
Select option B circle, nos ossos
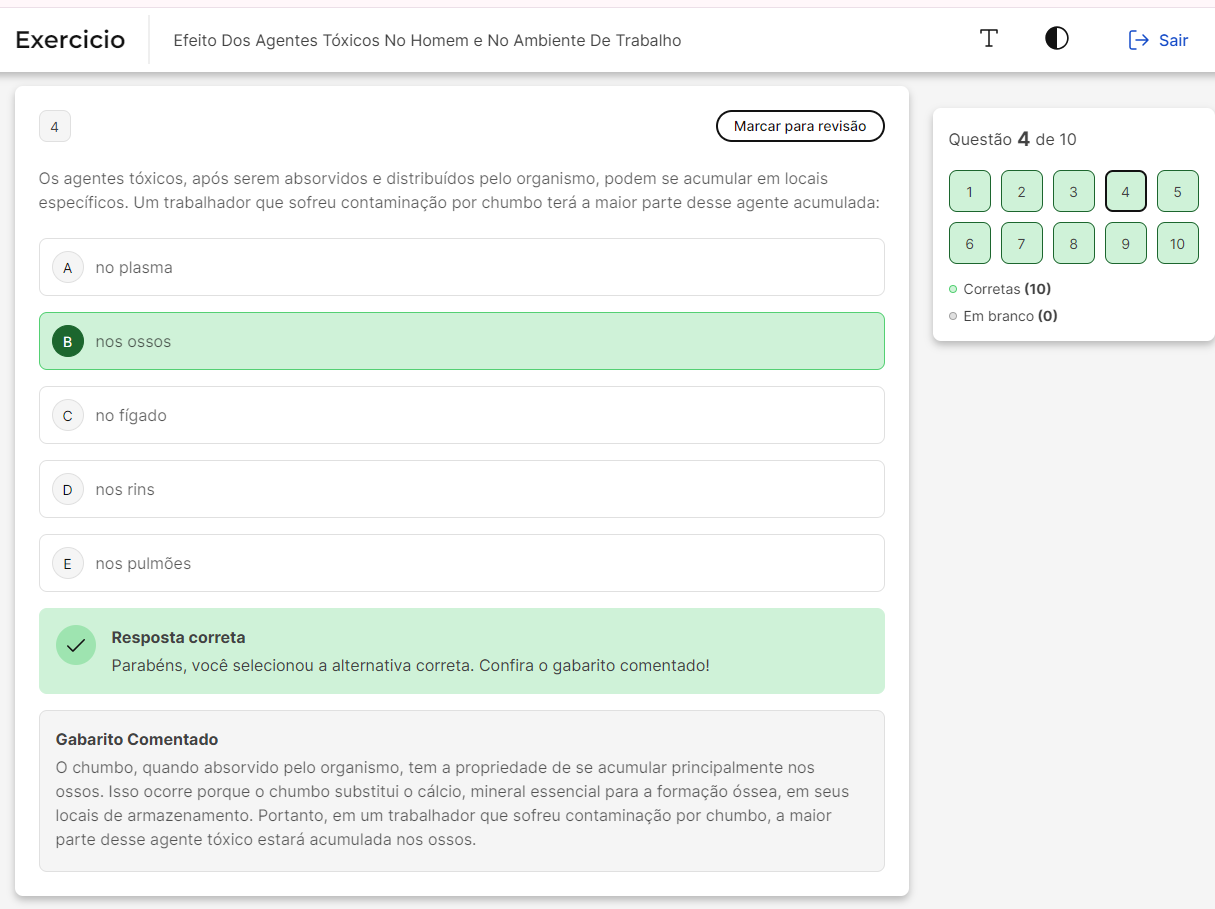(68, 342)
